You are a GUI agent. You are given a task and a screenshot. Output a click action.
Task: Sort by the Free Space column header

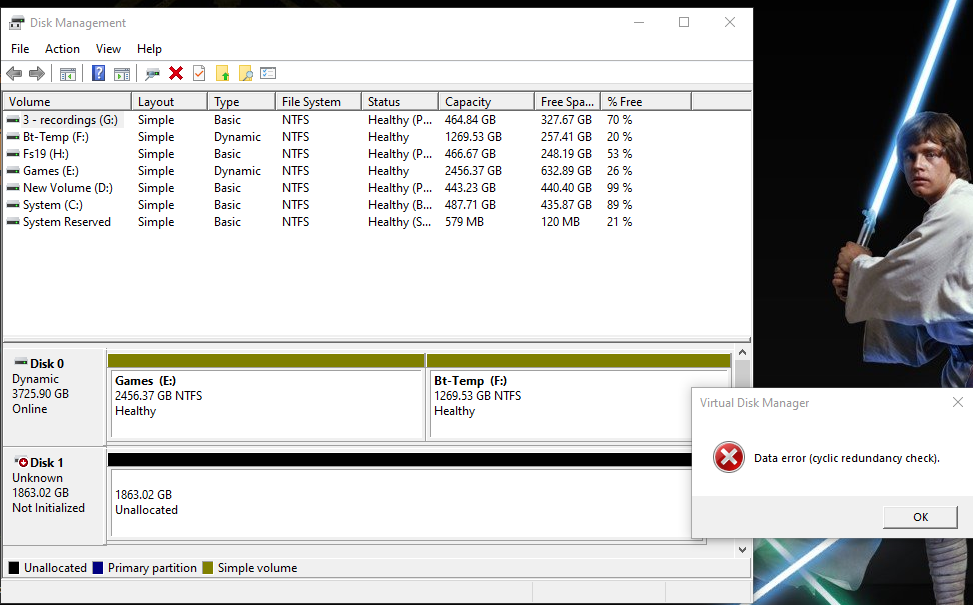coord(568,102)
